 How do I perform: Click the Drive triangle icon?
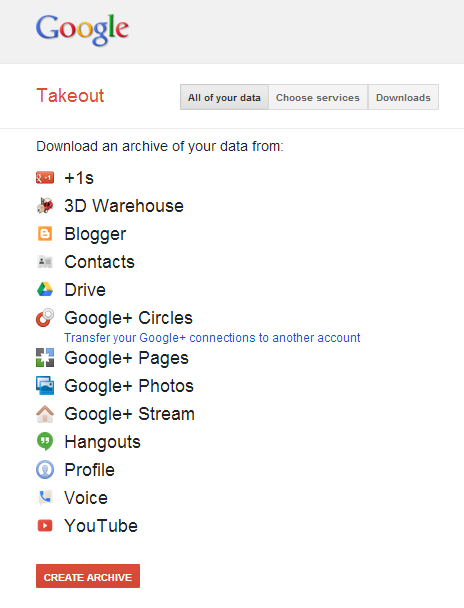click(45, 290)
